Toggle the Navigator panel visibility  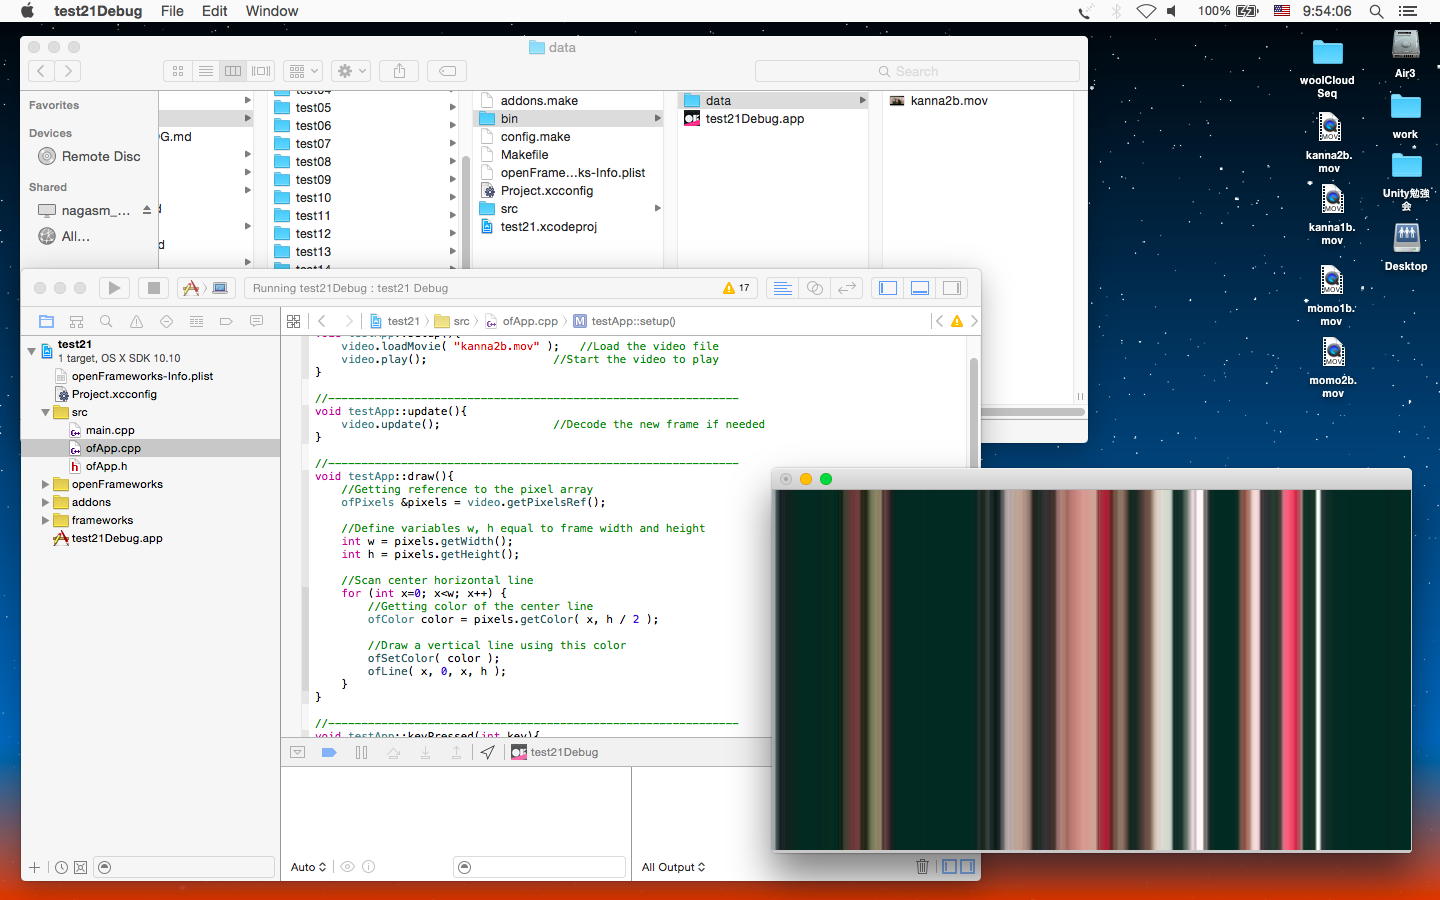coord(888,288)
